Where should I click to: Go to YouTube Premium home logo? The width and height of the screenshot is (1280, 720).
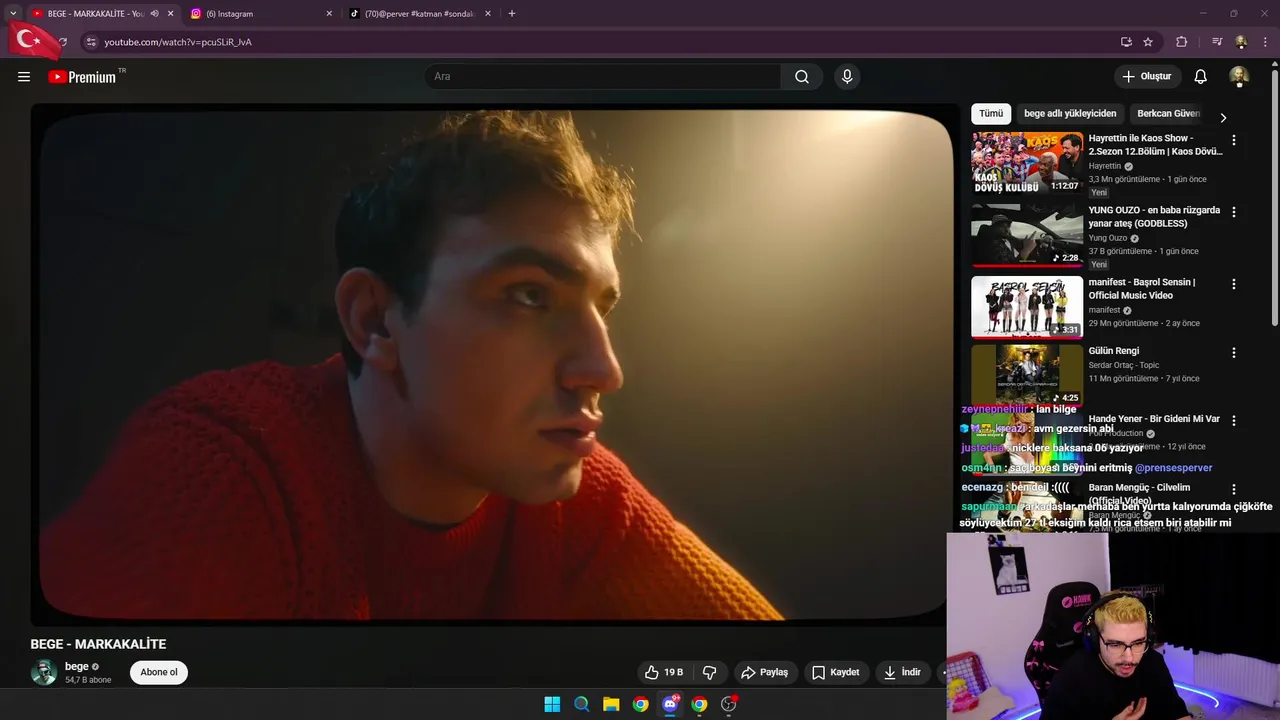(82, 77)
